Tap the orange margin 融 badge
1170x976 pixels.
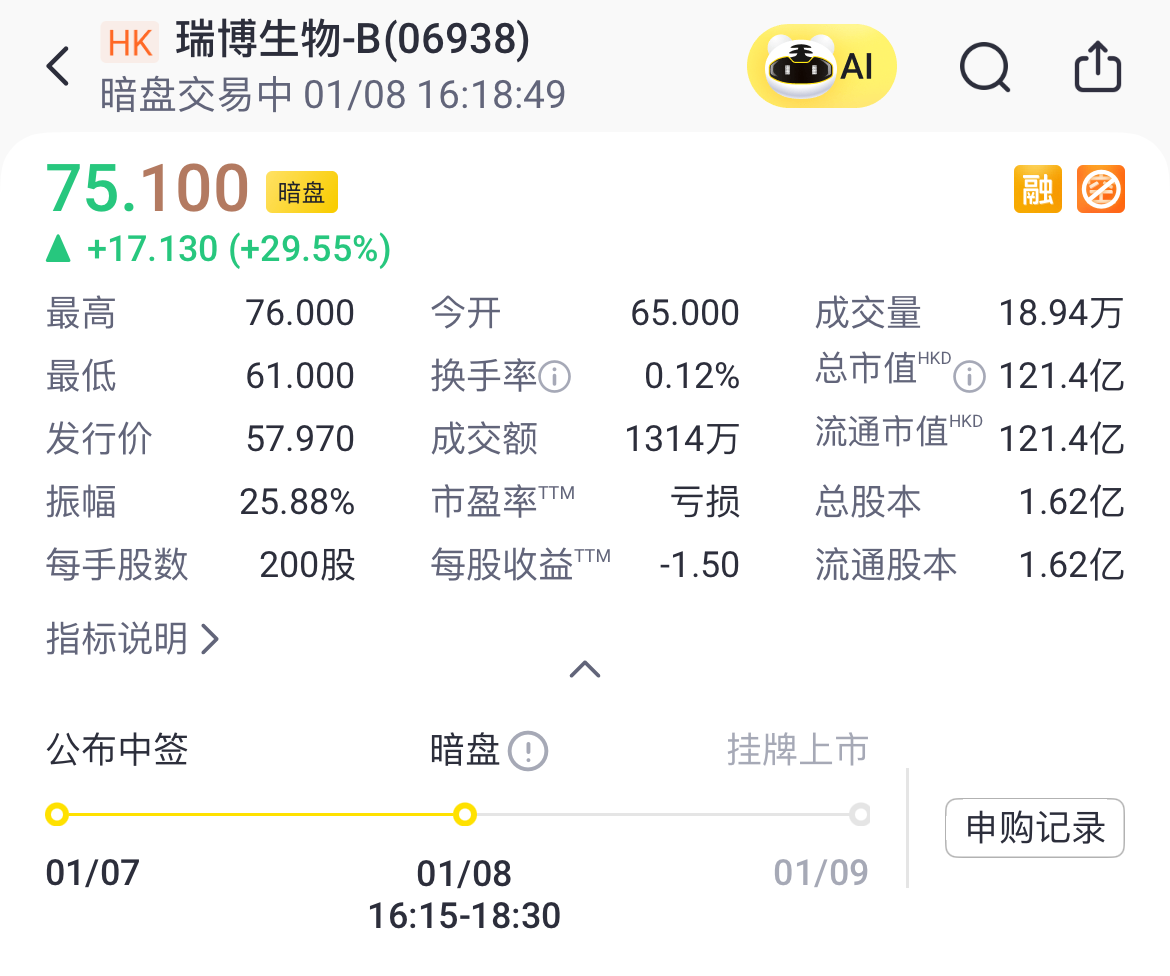tap(1037, 189)
